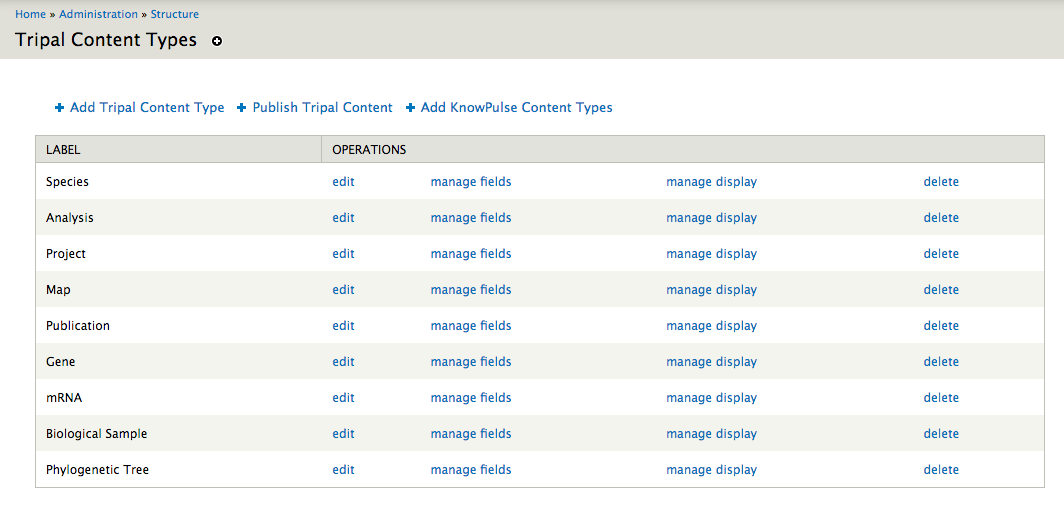Delete the Species content type

point(941,182)
